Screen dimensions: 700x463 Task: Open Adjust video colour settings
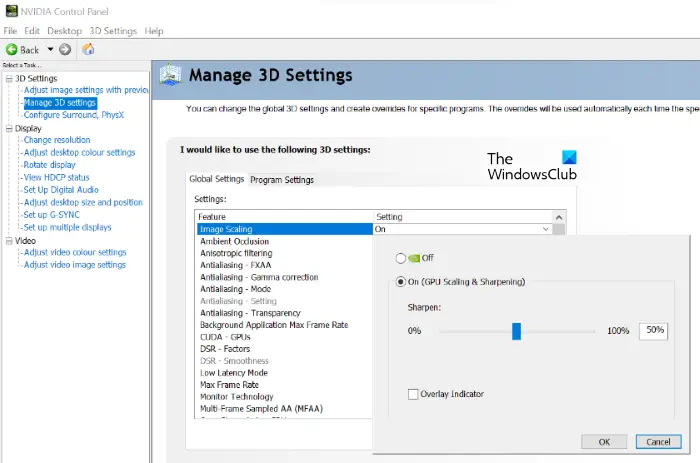pyautogui.click(x=75, y=252)
